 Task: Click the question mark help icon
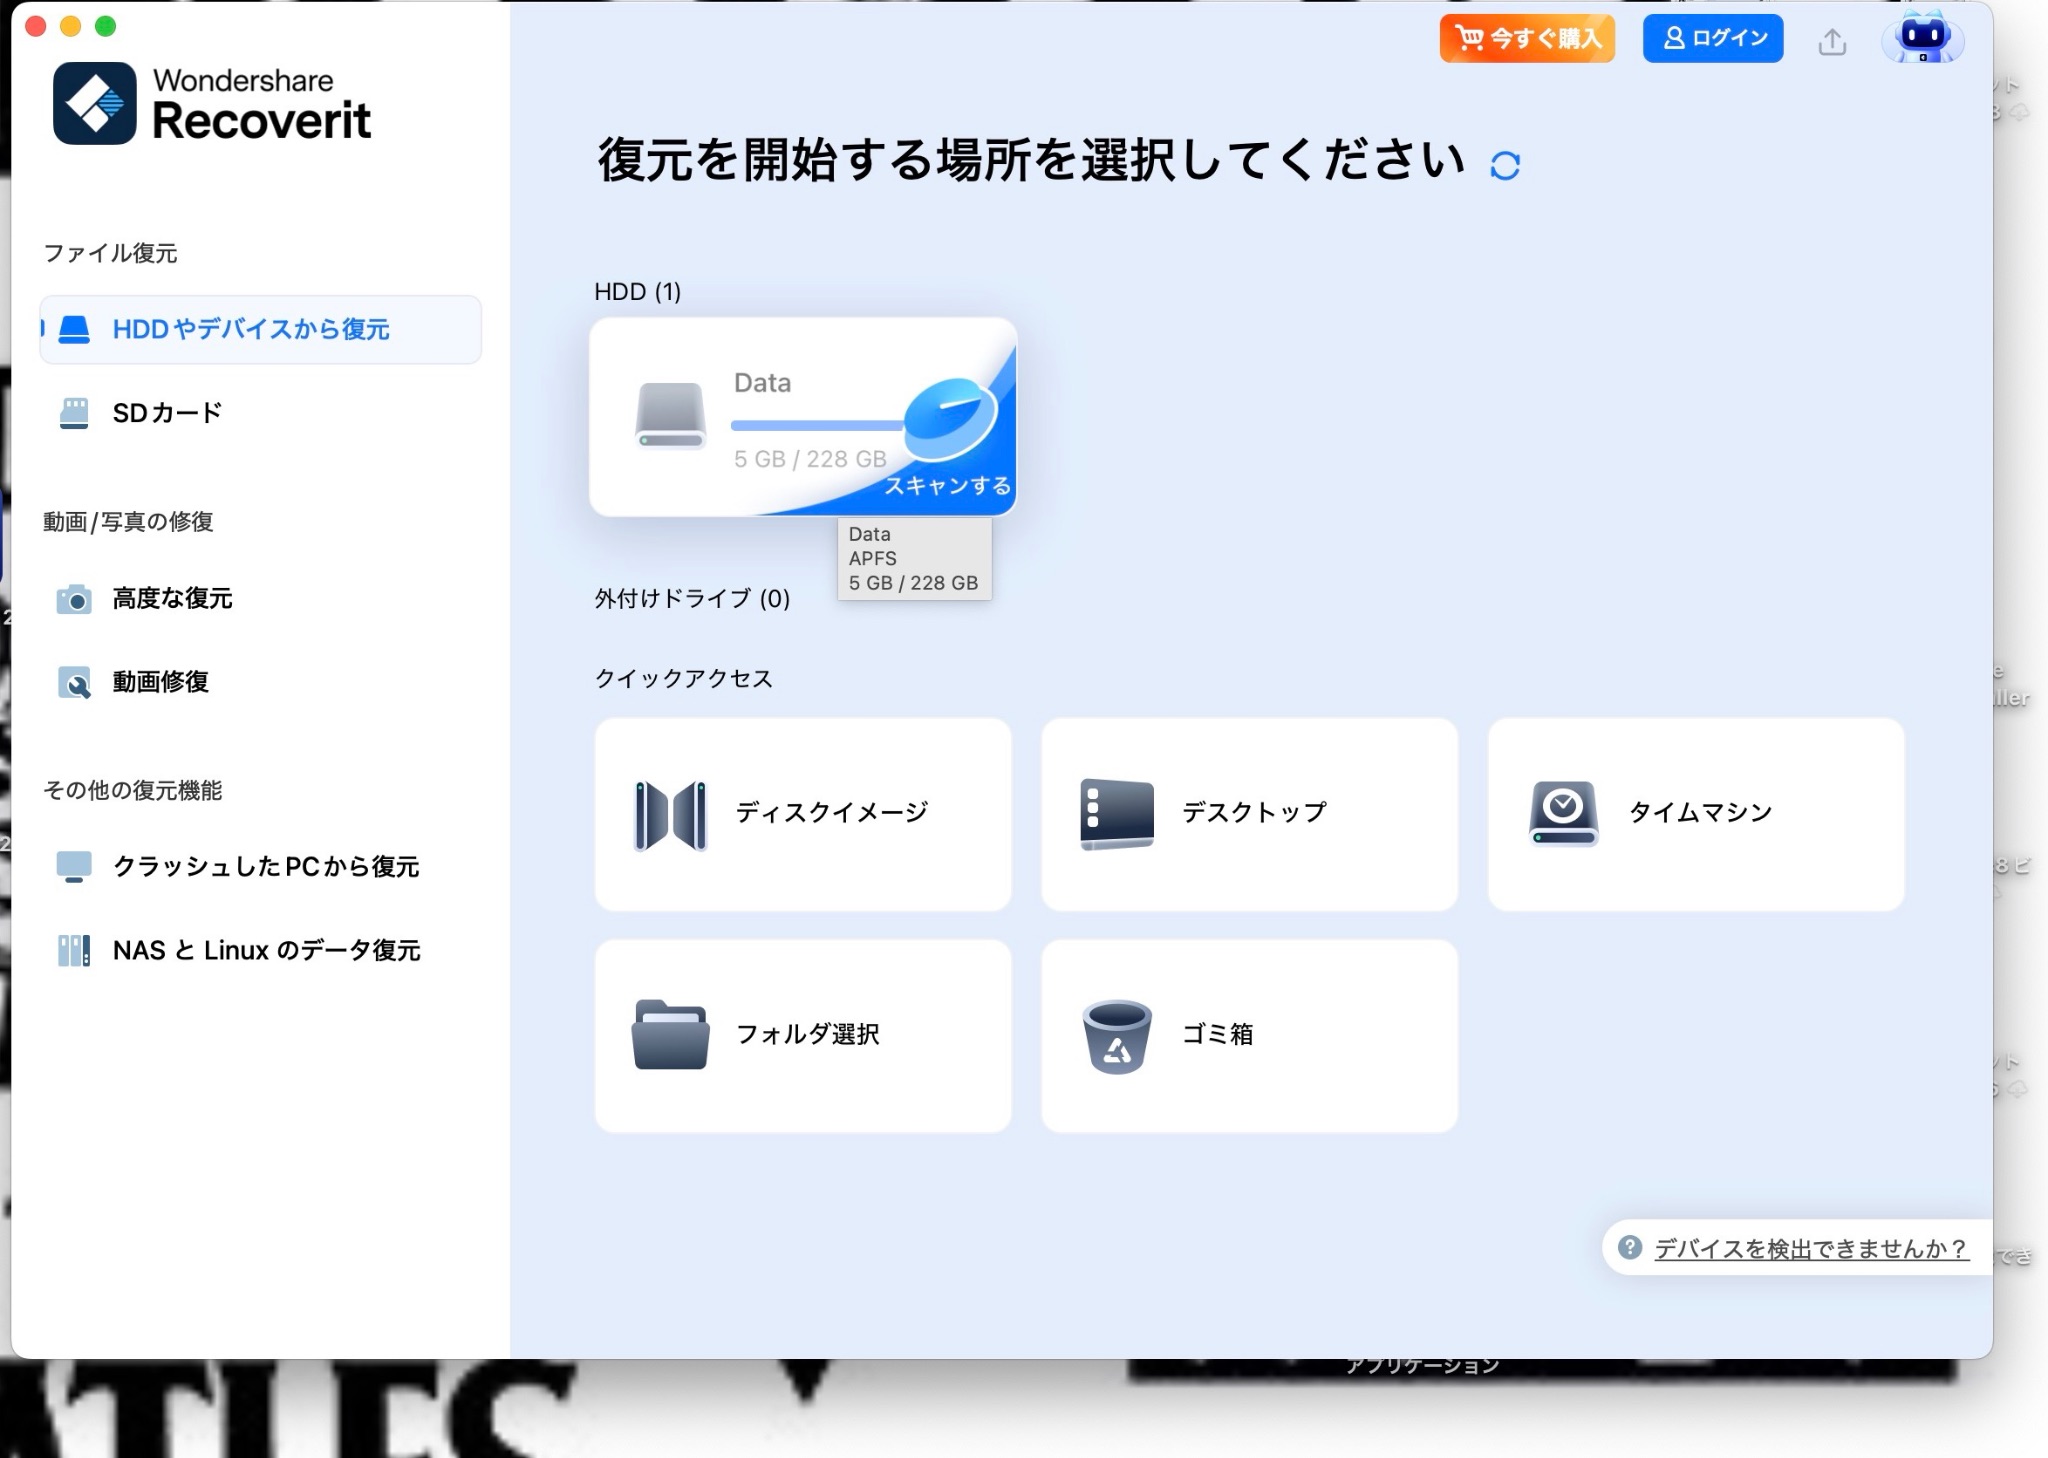pos(1630,1248)
